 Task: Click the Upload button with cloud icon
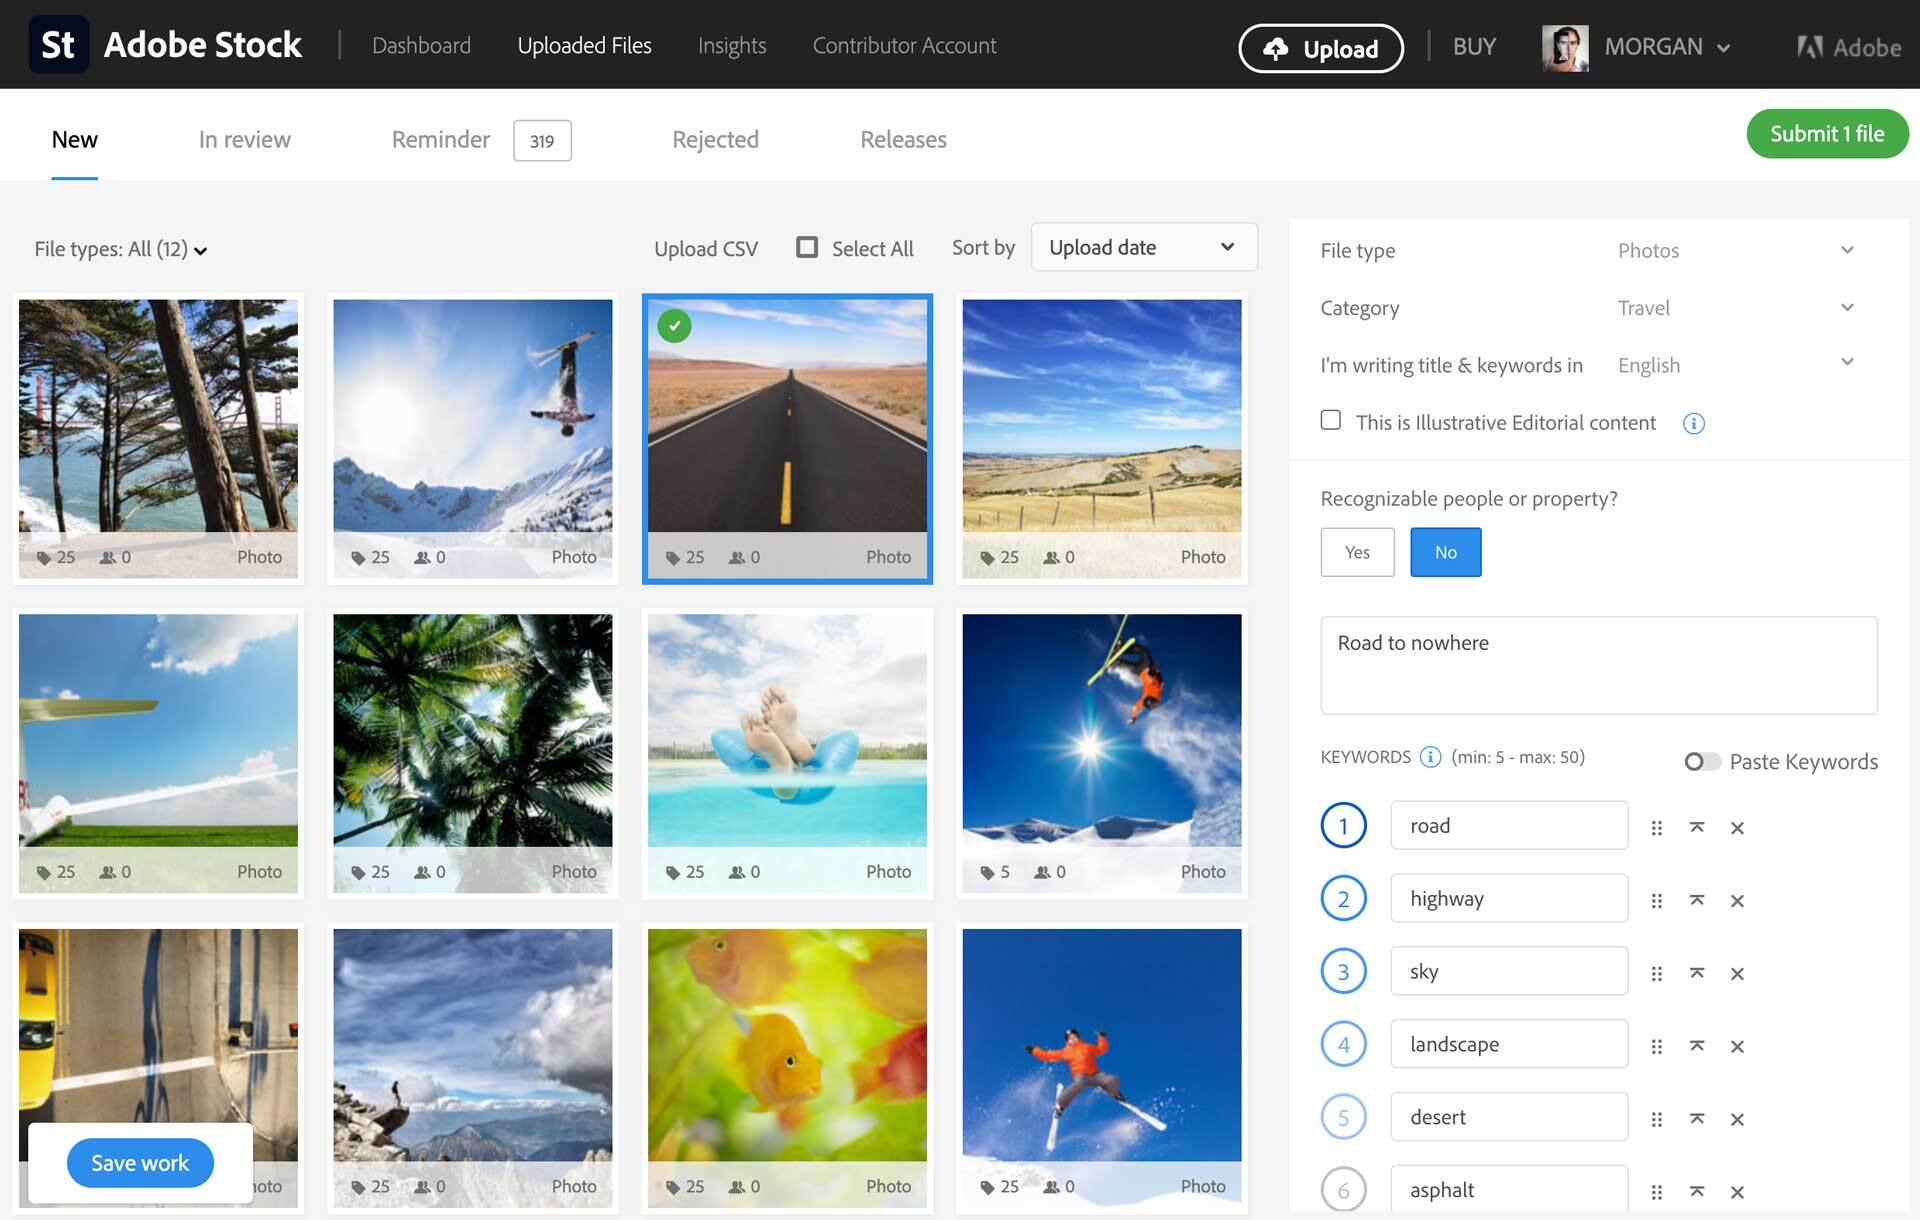1320,45
